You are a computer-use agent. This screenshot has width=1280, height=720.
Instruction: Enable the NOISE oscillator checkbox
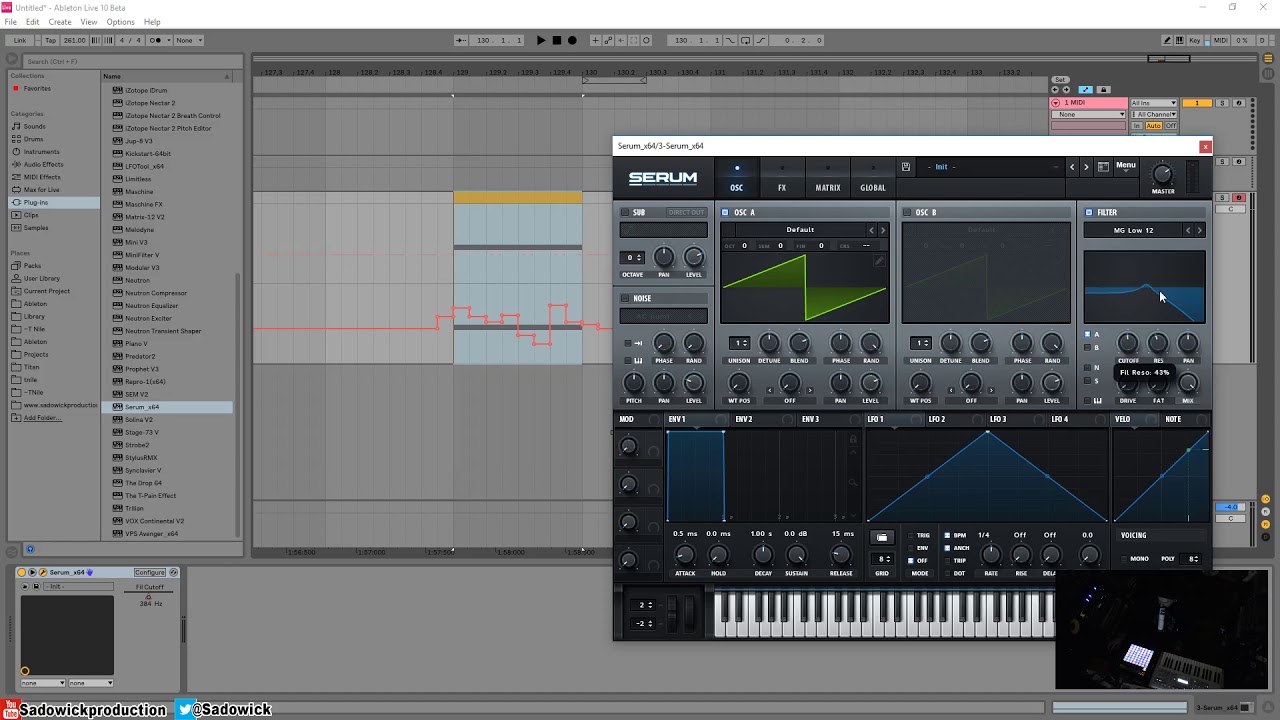click(625, 298)
